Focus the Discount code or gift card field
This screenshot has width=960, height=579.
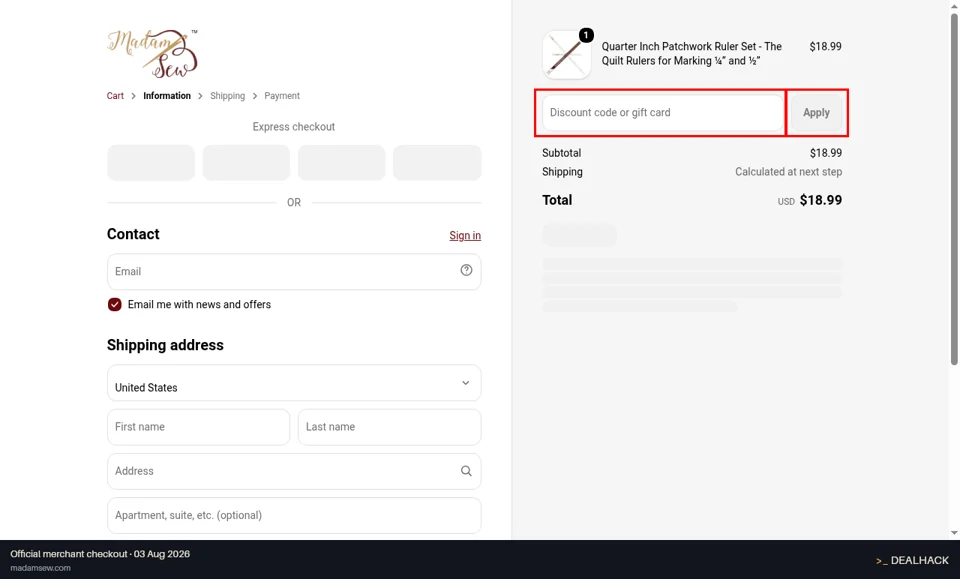coord(663,113)
